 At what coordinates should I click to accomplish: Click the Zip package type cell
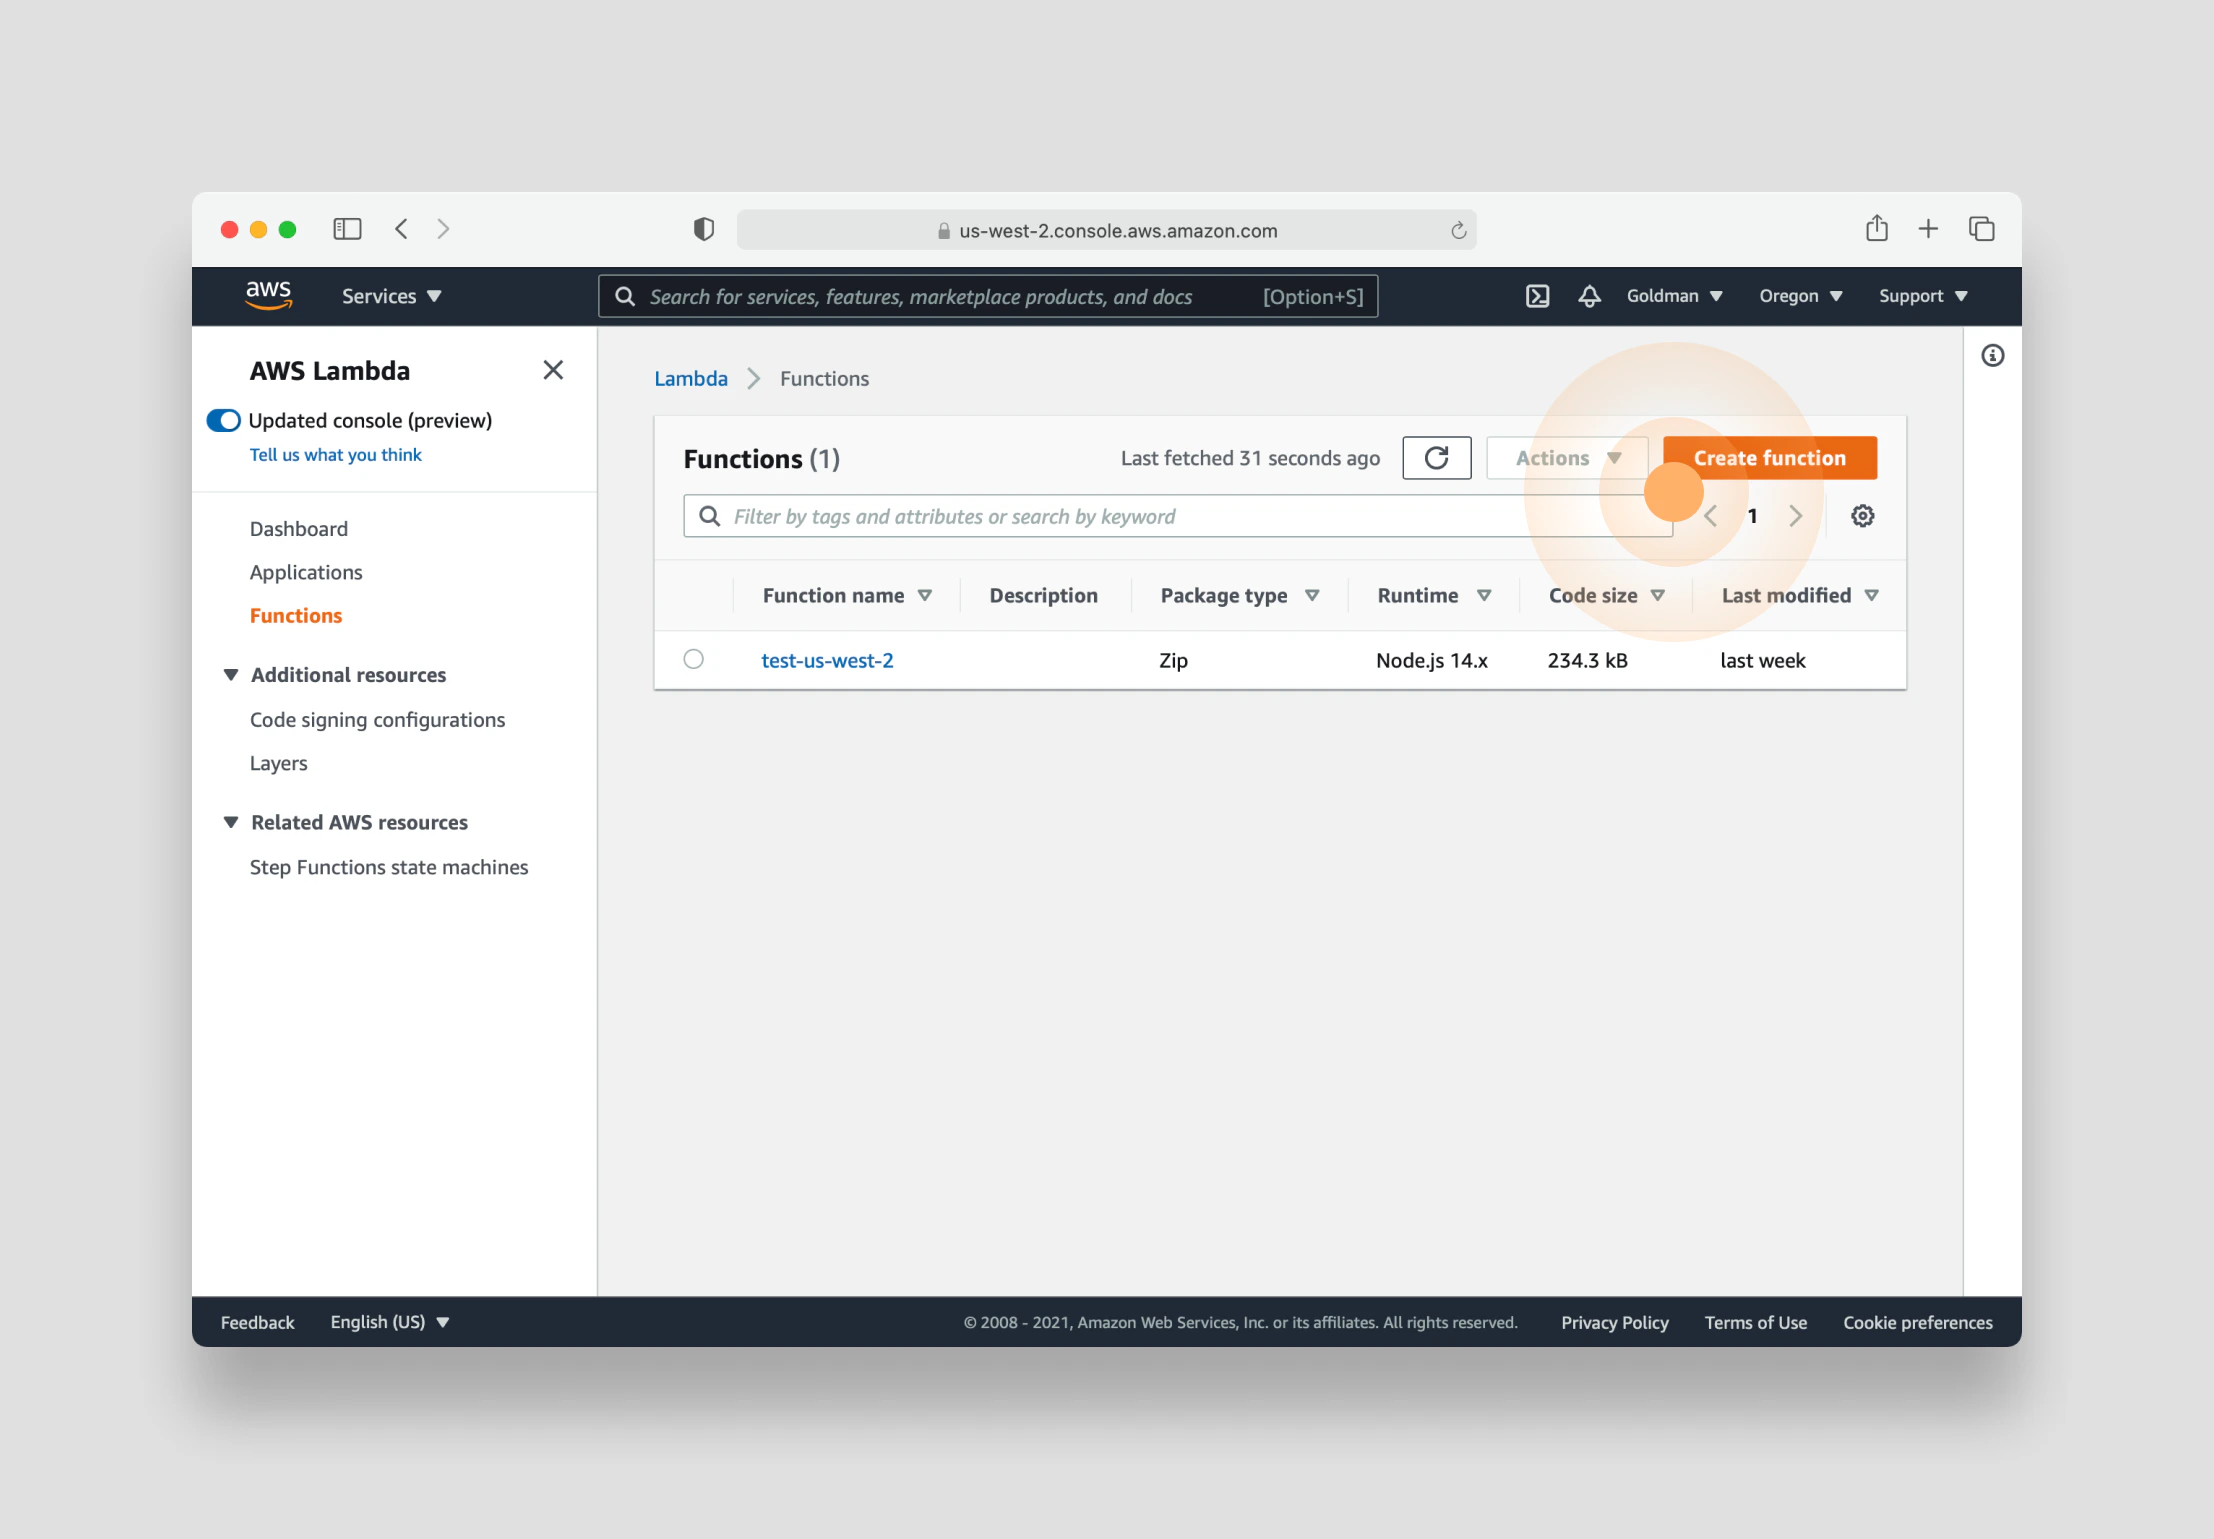pos(1174,660)
